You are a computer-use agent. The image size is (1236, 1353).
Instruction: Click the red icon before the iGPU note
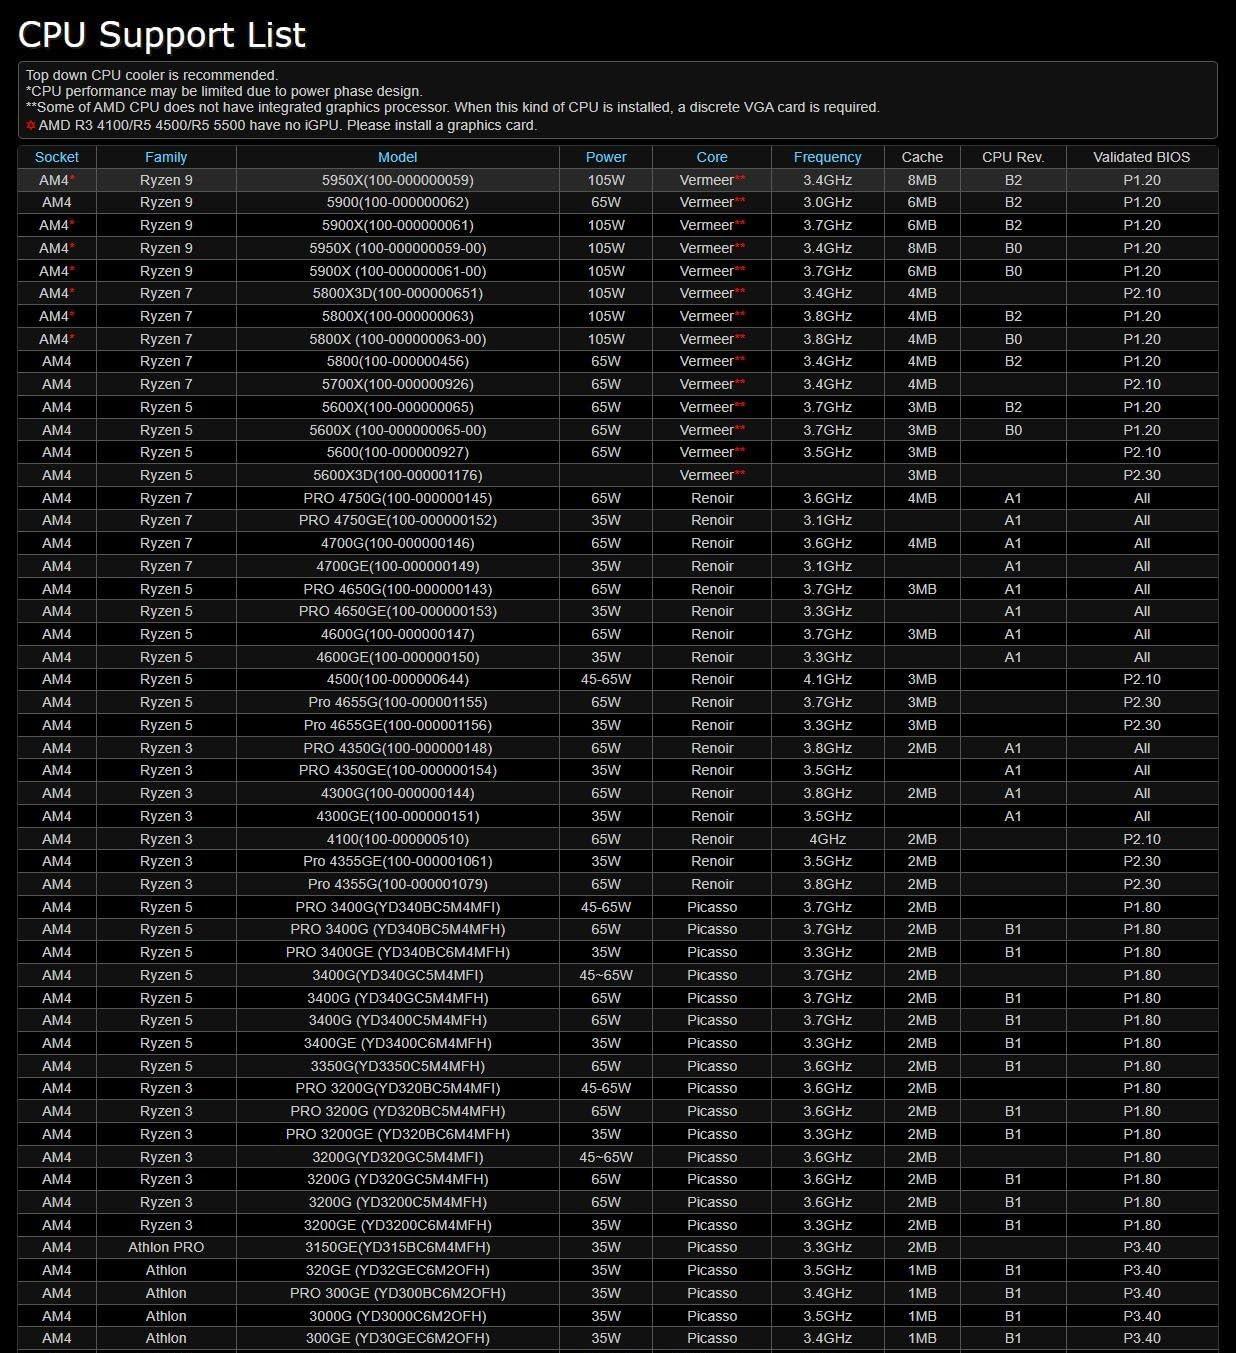tap(31, 126)
